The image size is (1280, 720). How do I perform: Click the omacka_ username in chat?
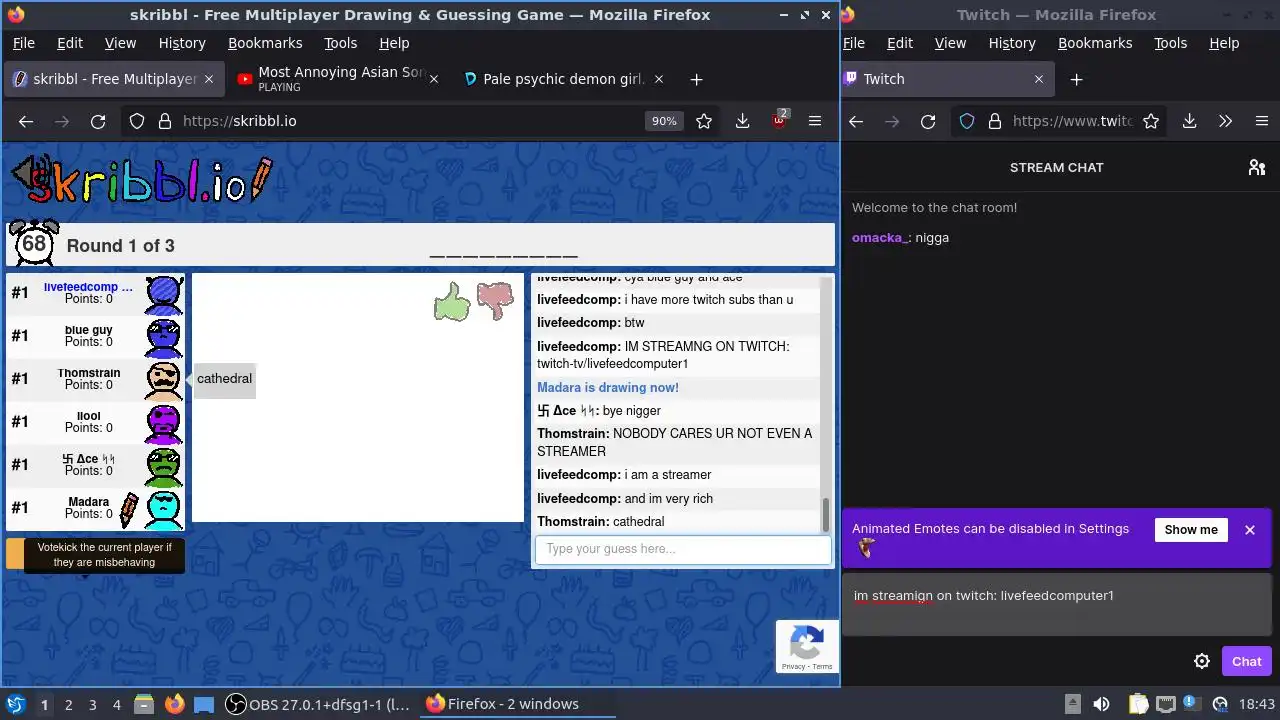coord(880,238)
